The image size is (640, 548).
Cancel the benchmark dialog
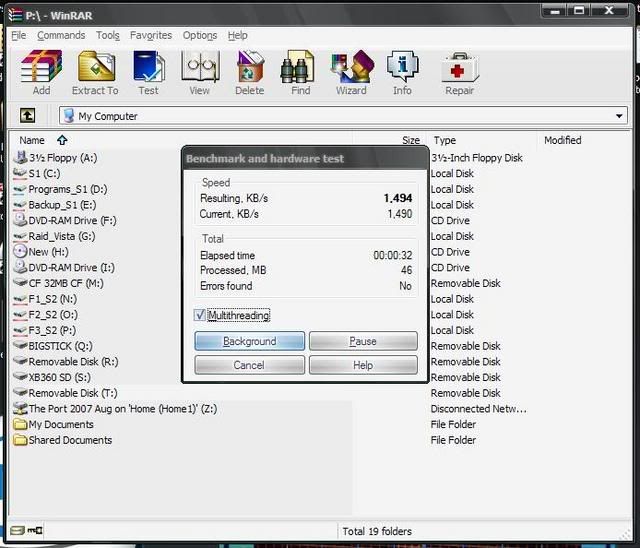(249, 365)
